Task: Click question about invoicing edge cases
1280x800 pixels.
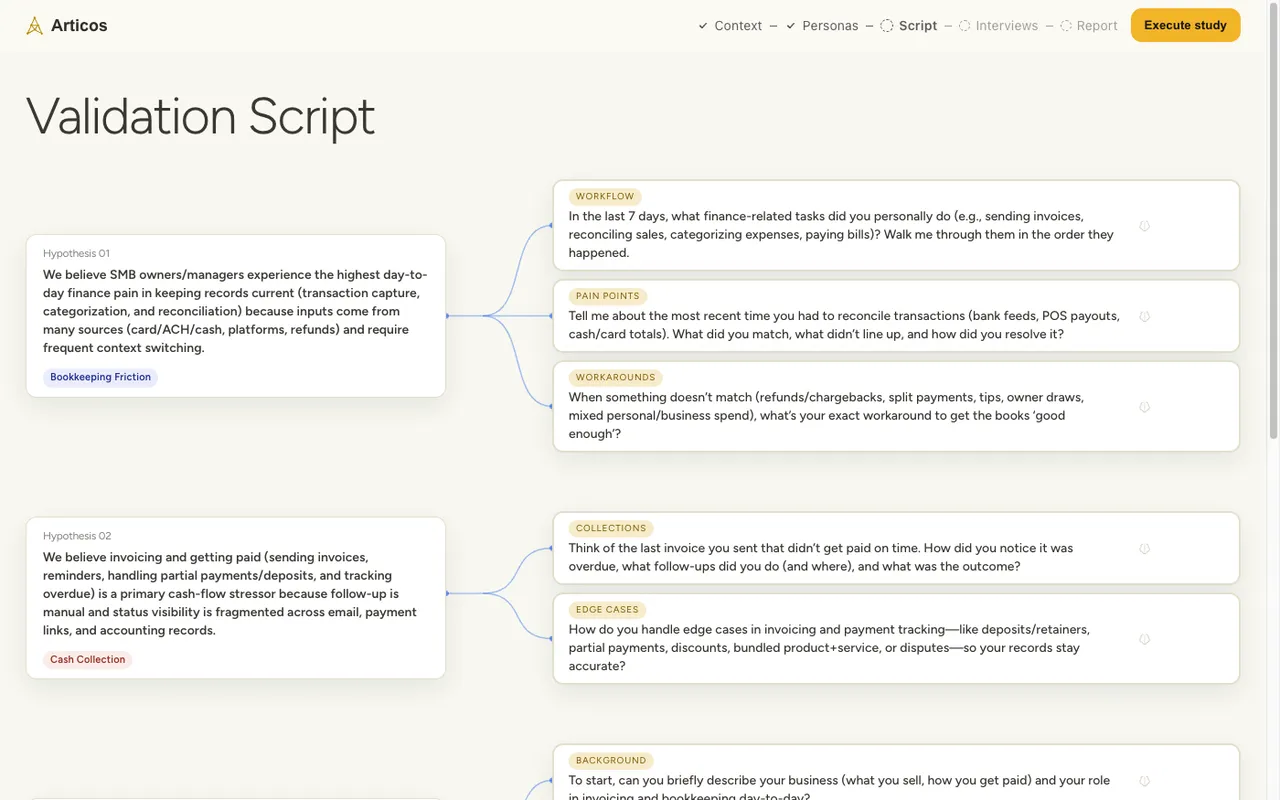Action: (829, 648)
